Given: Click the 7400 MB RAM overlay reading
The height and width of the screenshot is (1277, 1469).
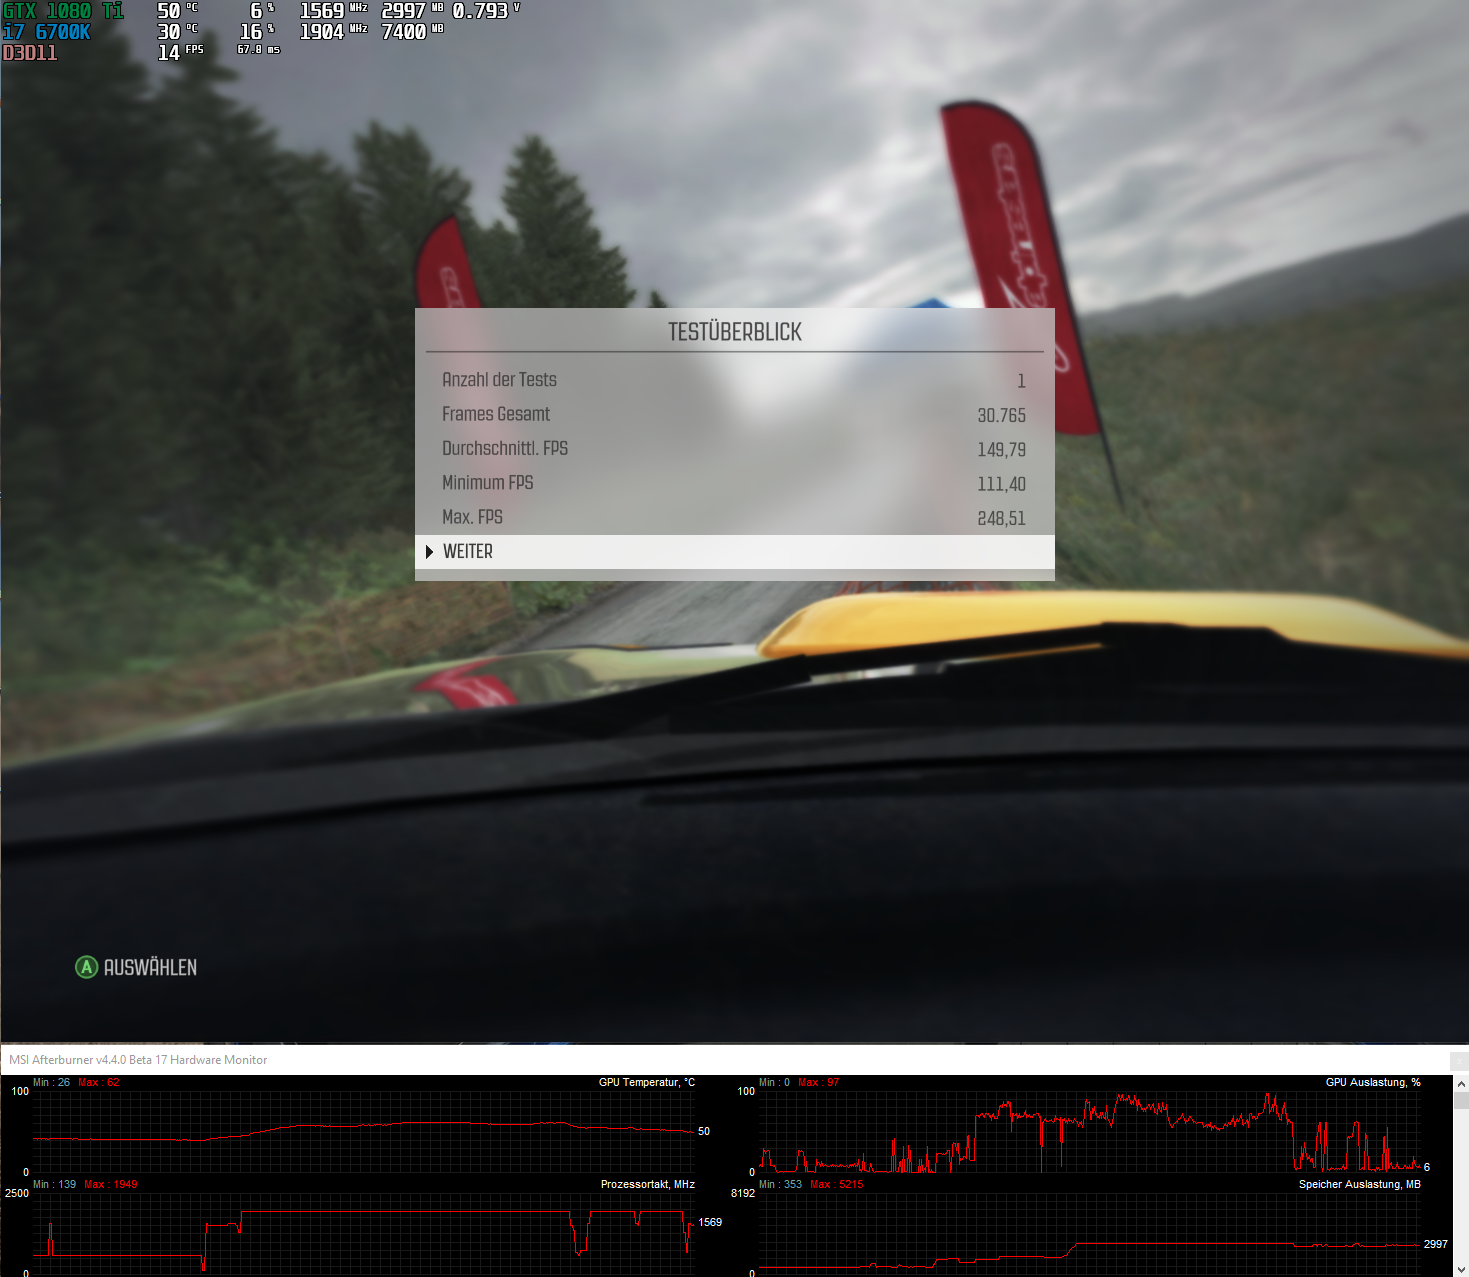Looking at the screenshot, I should click(412, 32).
